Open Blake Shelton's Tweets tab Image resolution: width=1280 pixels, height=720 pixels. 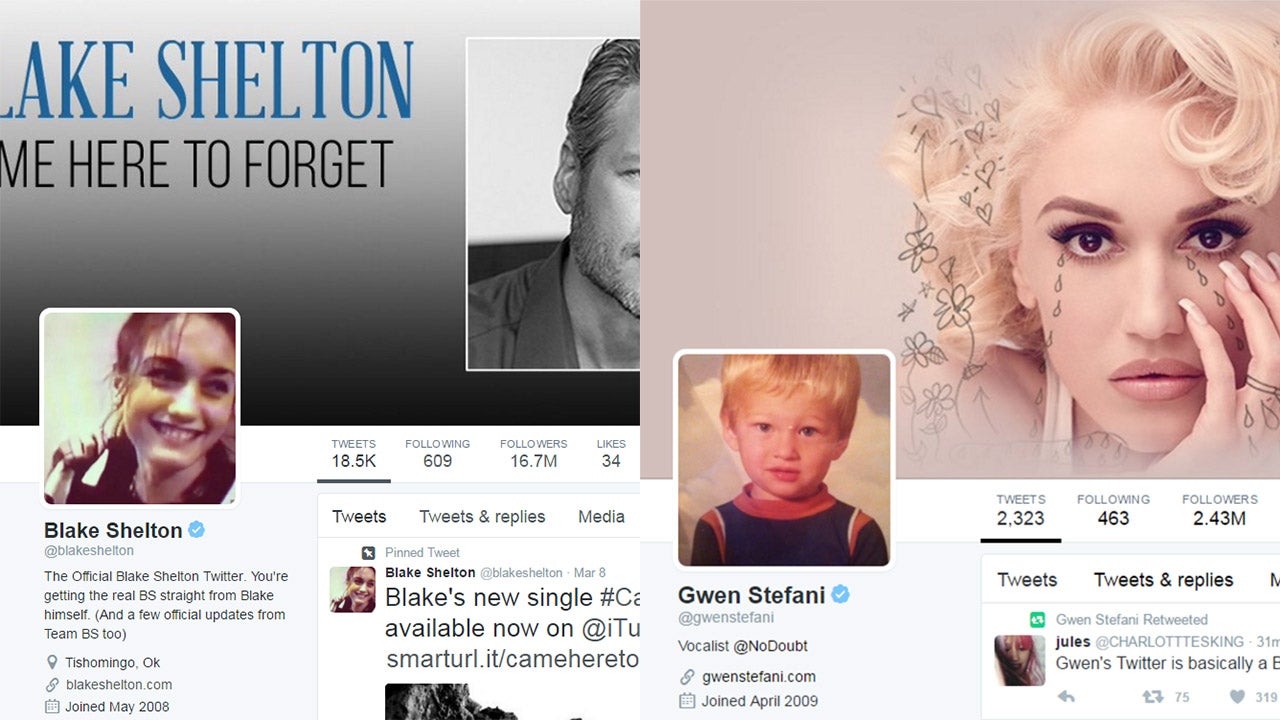[x=359, y=517]
